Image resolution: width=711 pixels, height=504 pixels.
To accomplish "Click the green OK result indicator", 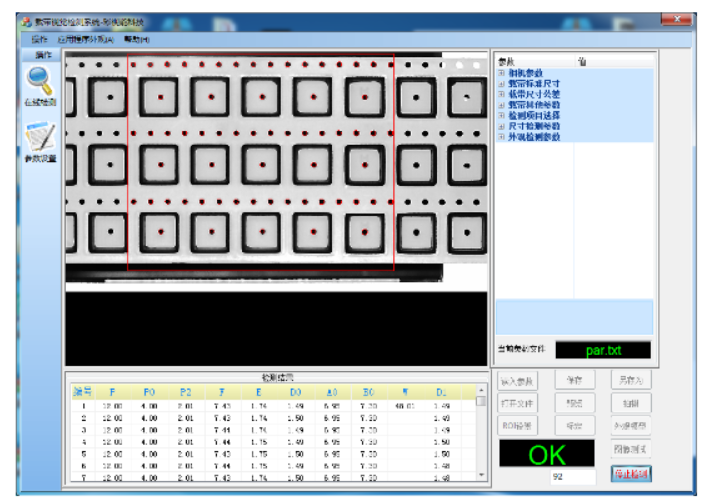I will coord(547,454).
